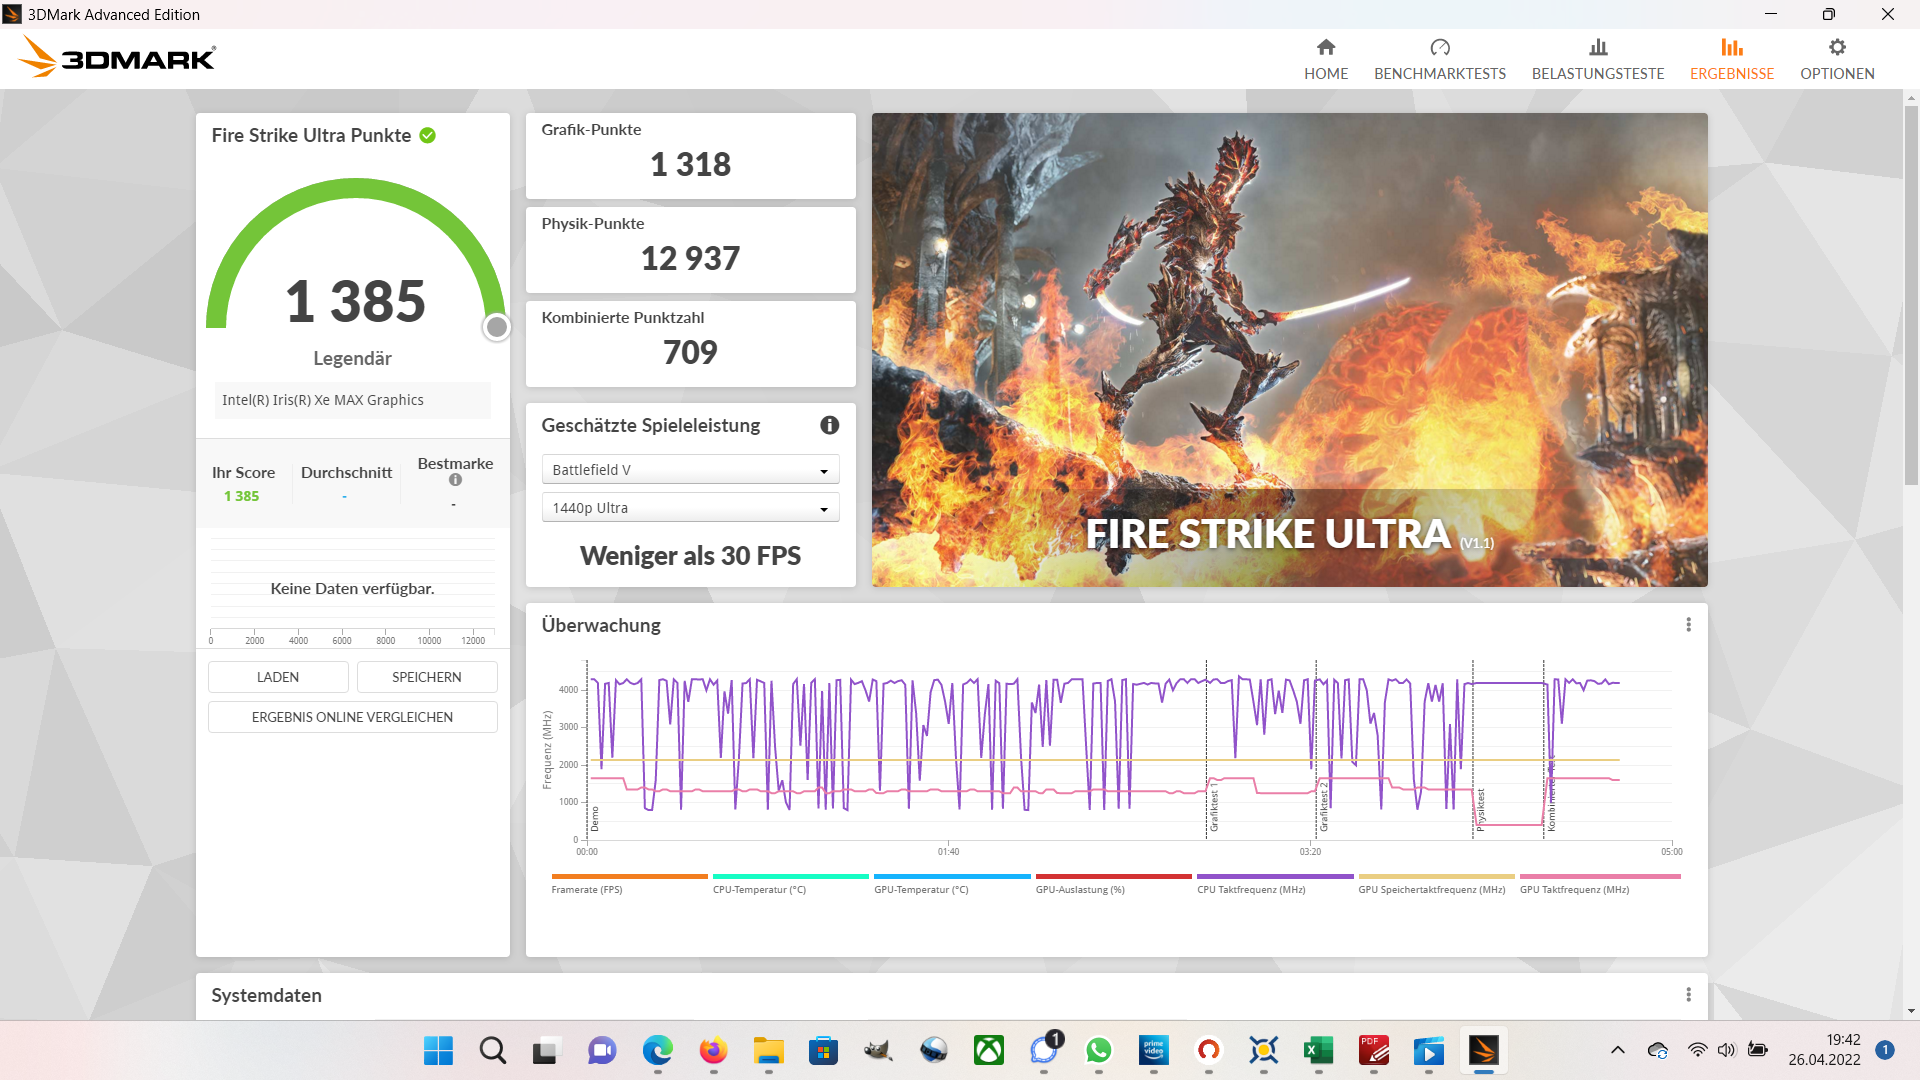Click the Wi-Fi tray icon
Image resolution: width=1920 pixels, height=1080 pixels.
click(x=1698, y=1050)
